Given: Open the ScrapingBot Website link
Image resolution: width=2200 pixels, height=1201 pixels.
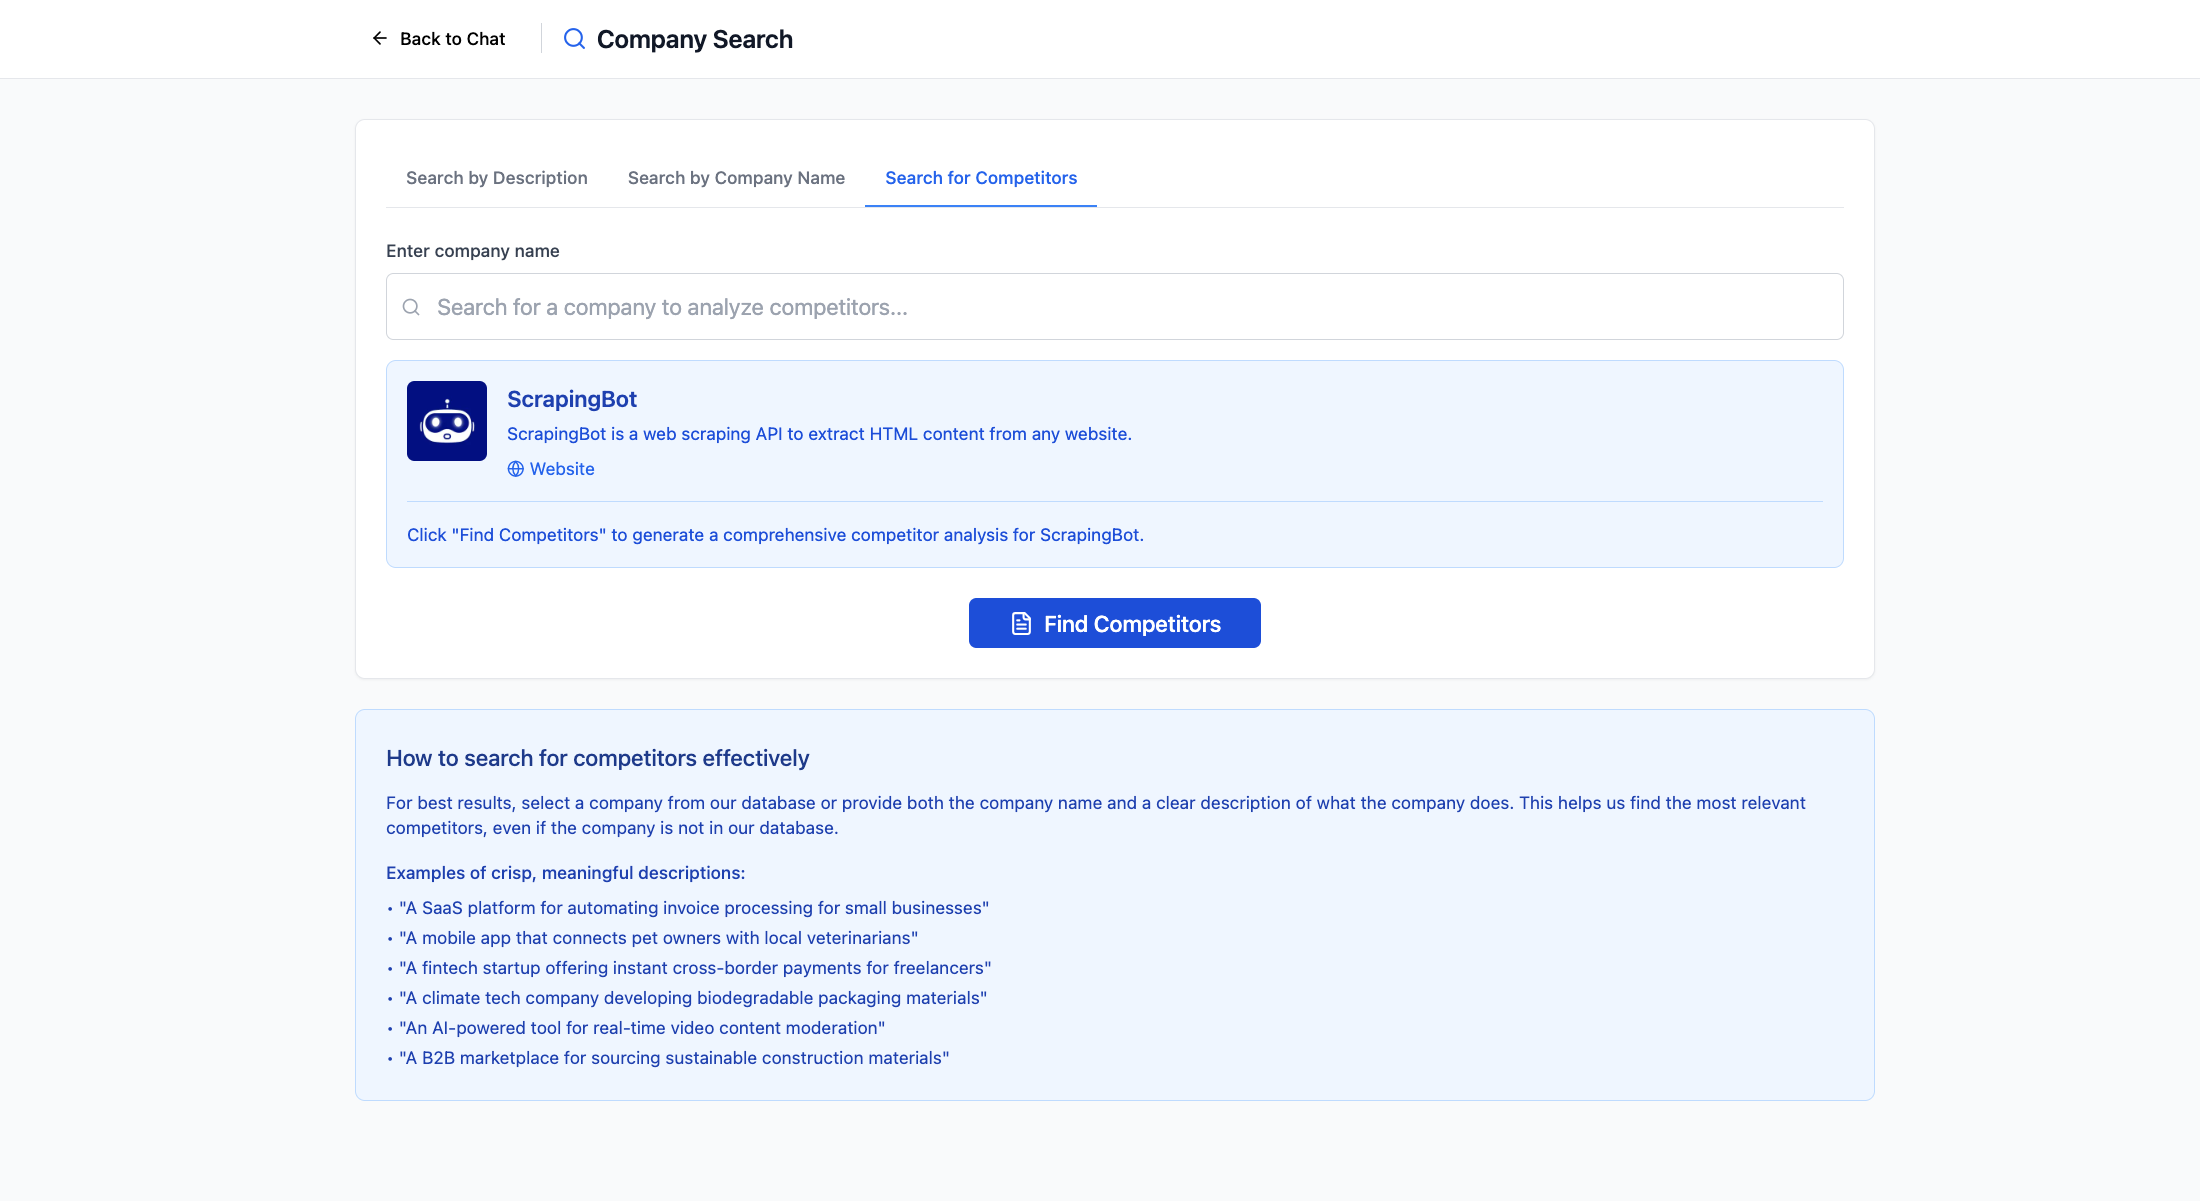Looking at the screenshot, I should tap(562, 469).
